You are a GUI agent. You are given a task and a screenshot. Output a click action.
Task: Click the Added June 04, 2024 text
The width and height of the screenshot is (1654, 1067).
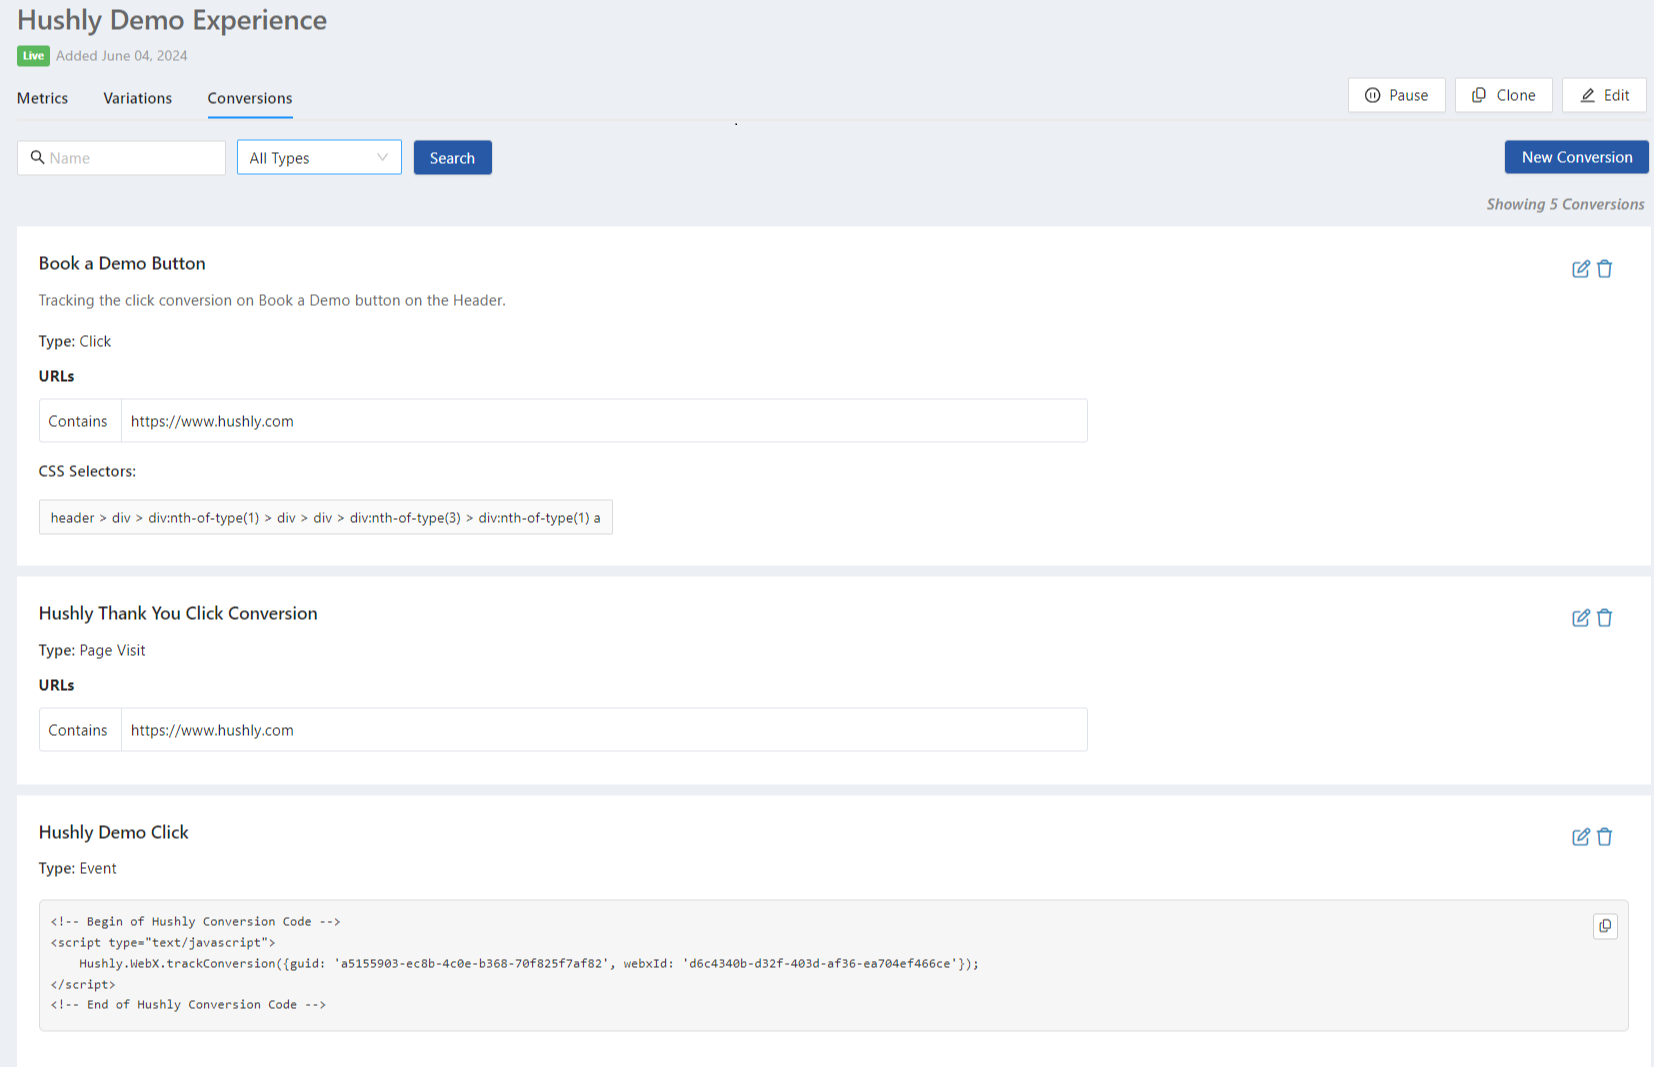coord(122,56)
